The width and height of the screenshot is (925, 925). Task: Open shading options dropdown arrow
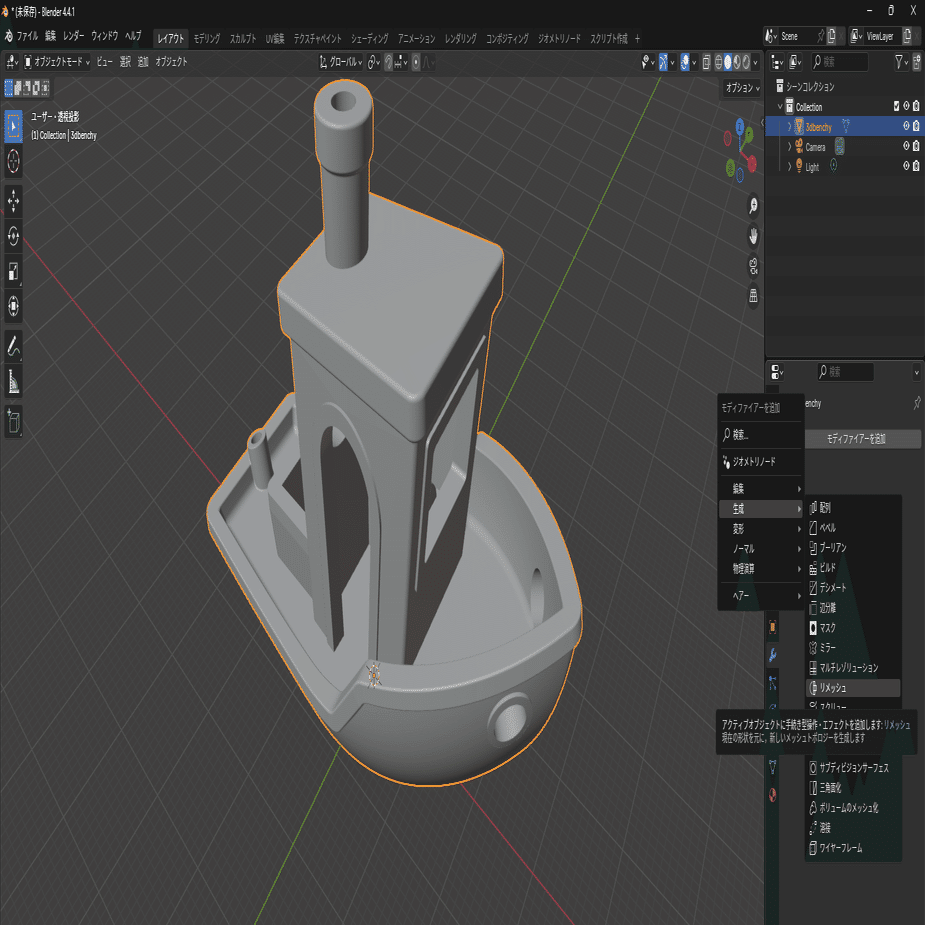click(756, 62)
